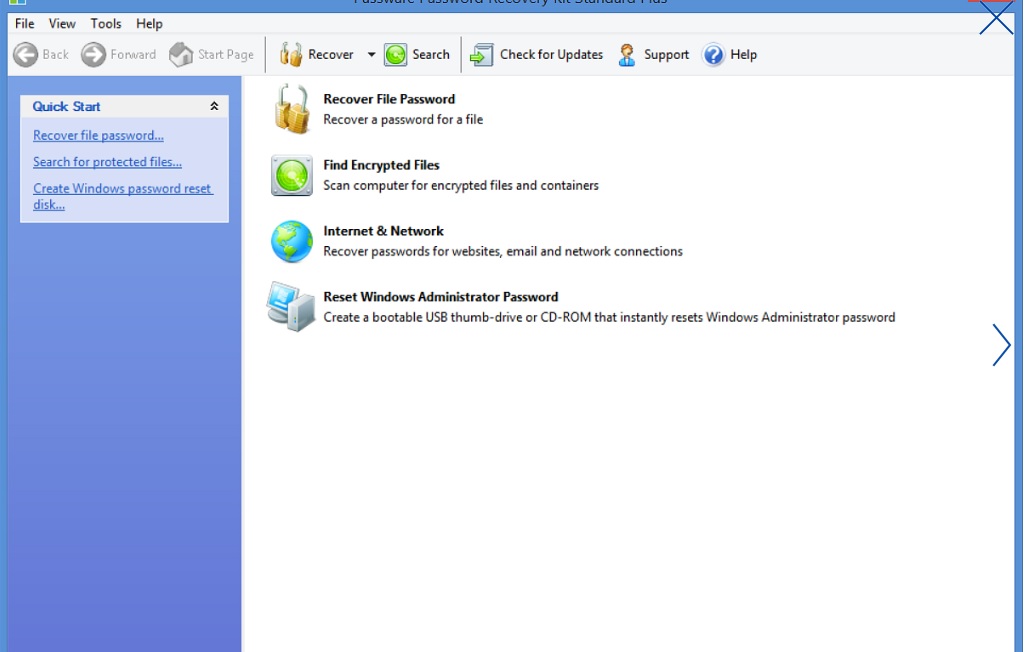Viewport: 1025px width, 652px height.
Task: Open the View menu
Action: coord(62,24)
